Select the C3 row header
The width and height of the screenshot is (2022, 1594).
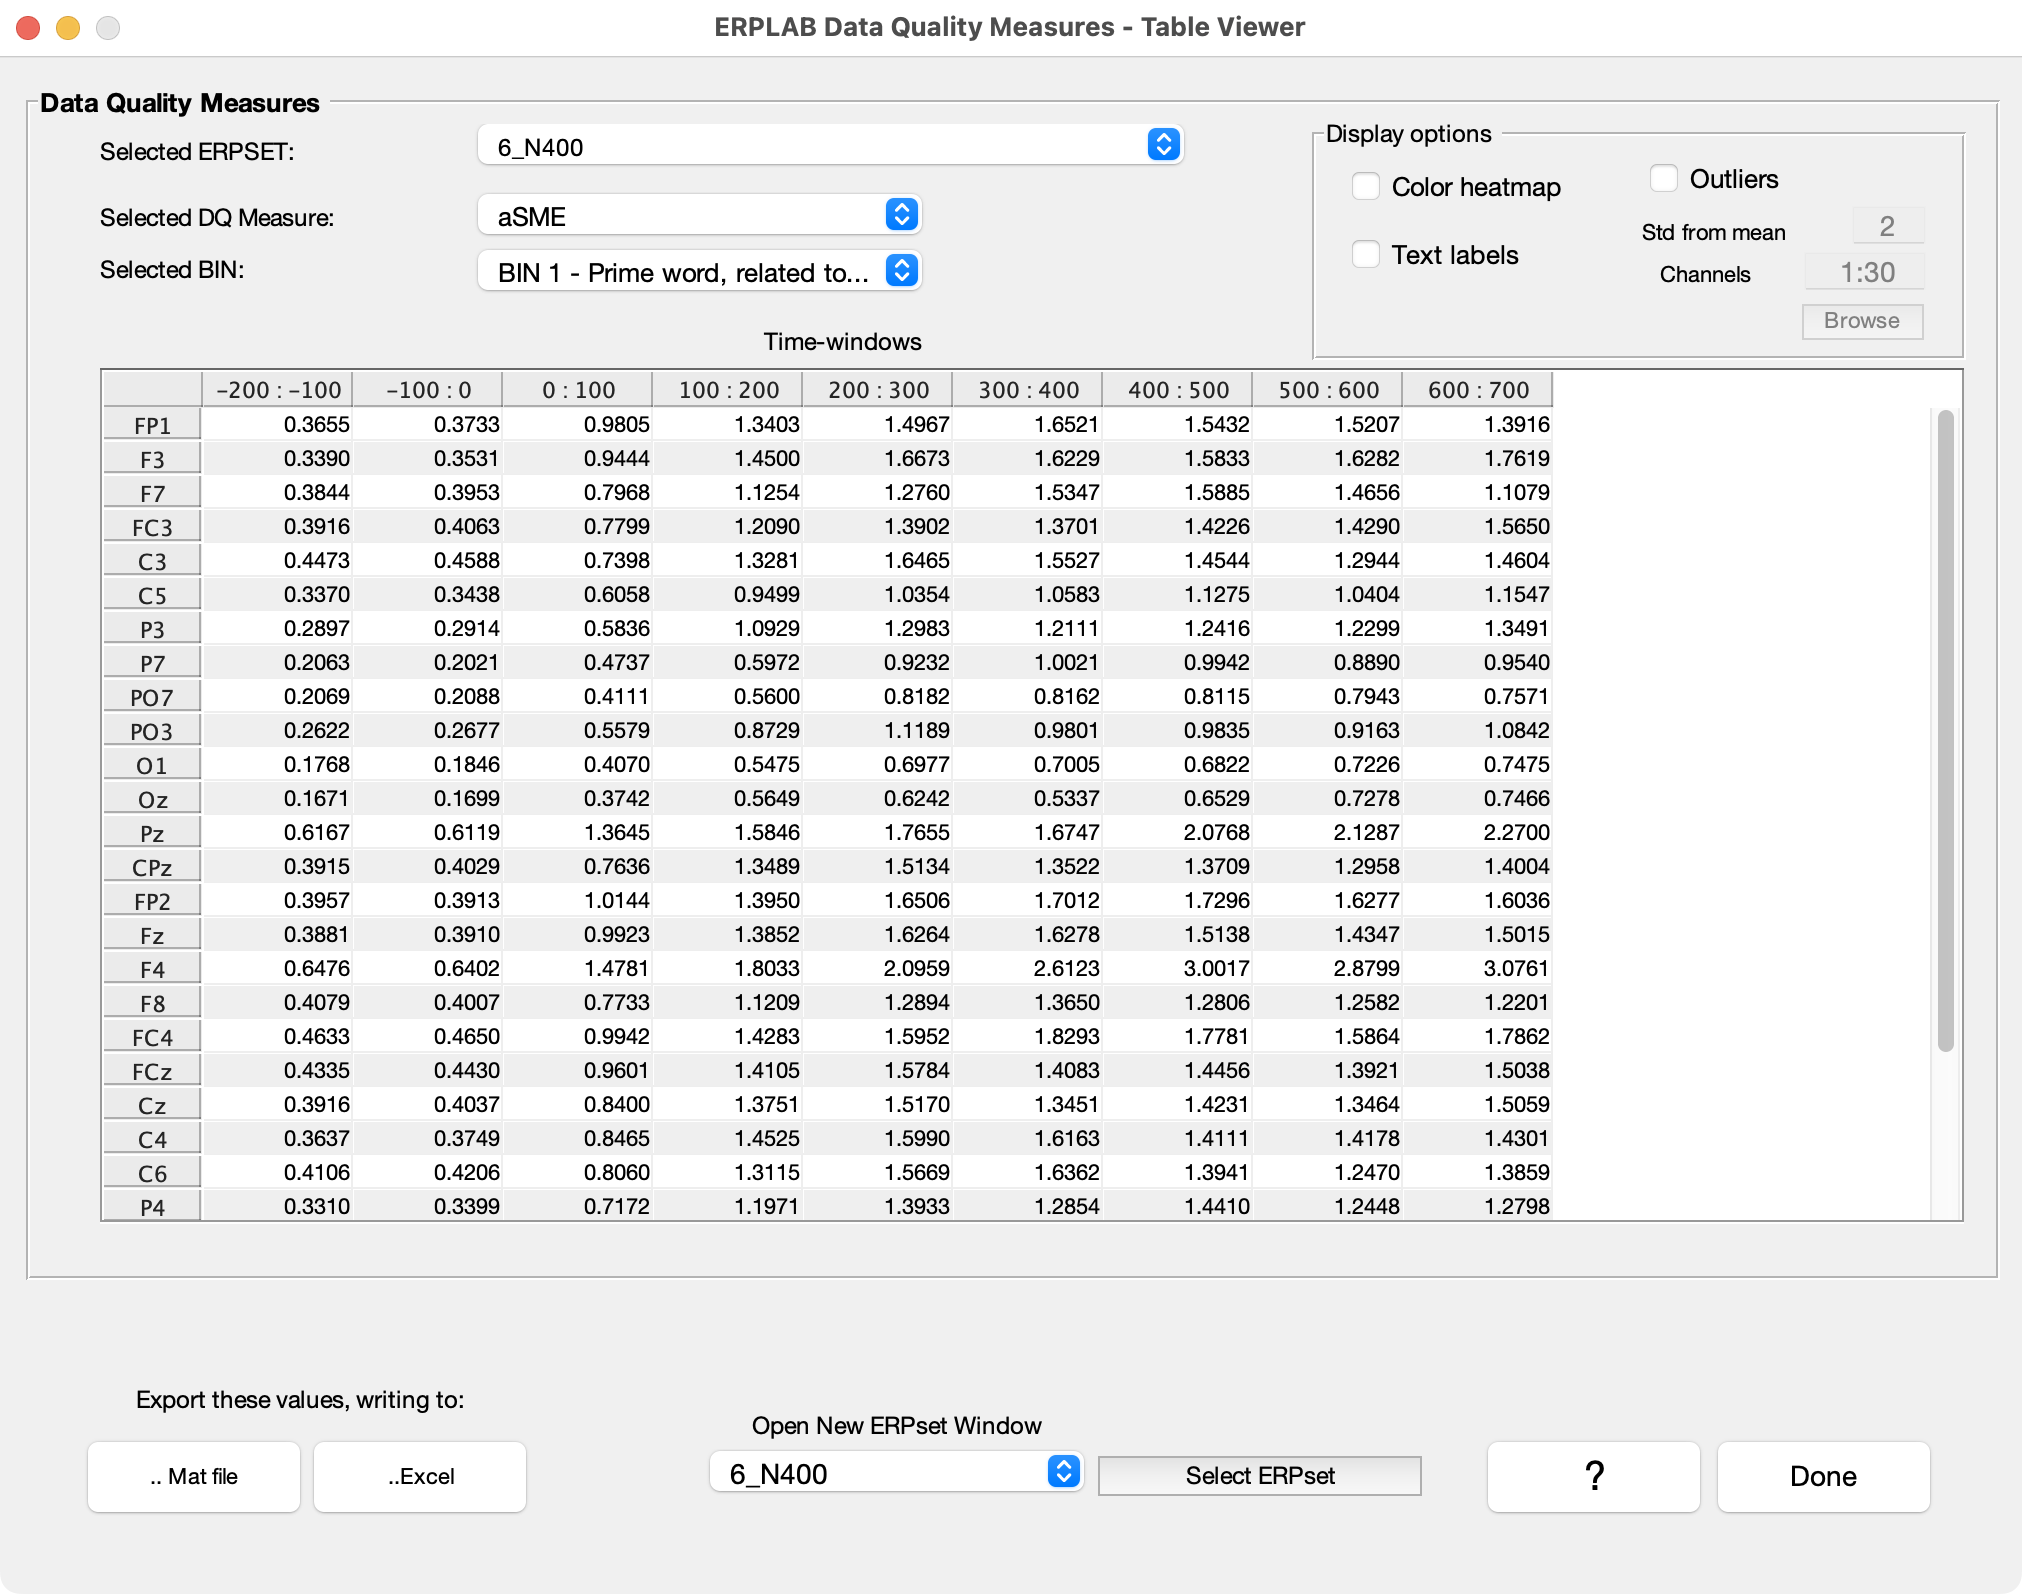click(x=152, y=561)
